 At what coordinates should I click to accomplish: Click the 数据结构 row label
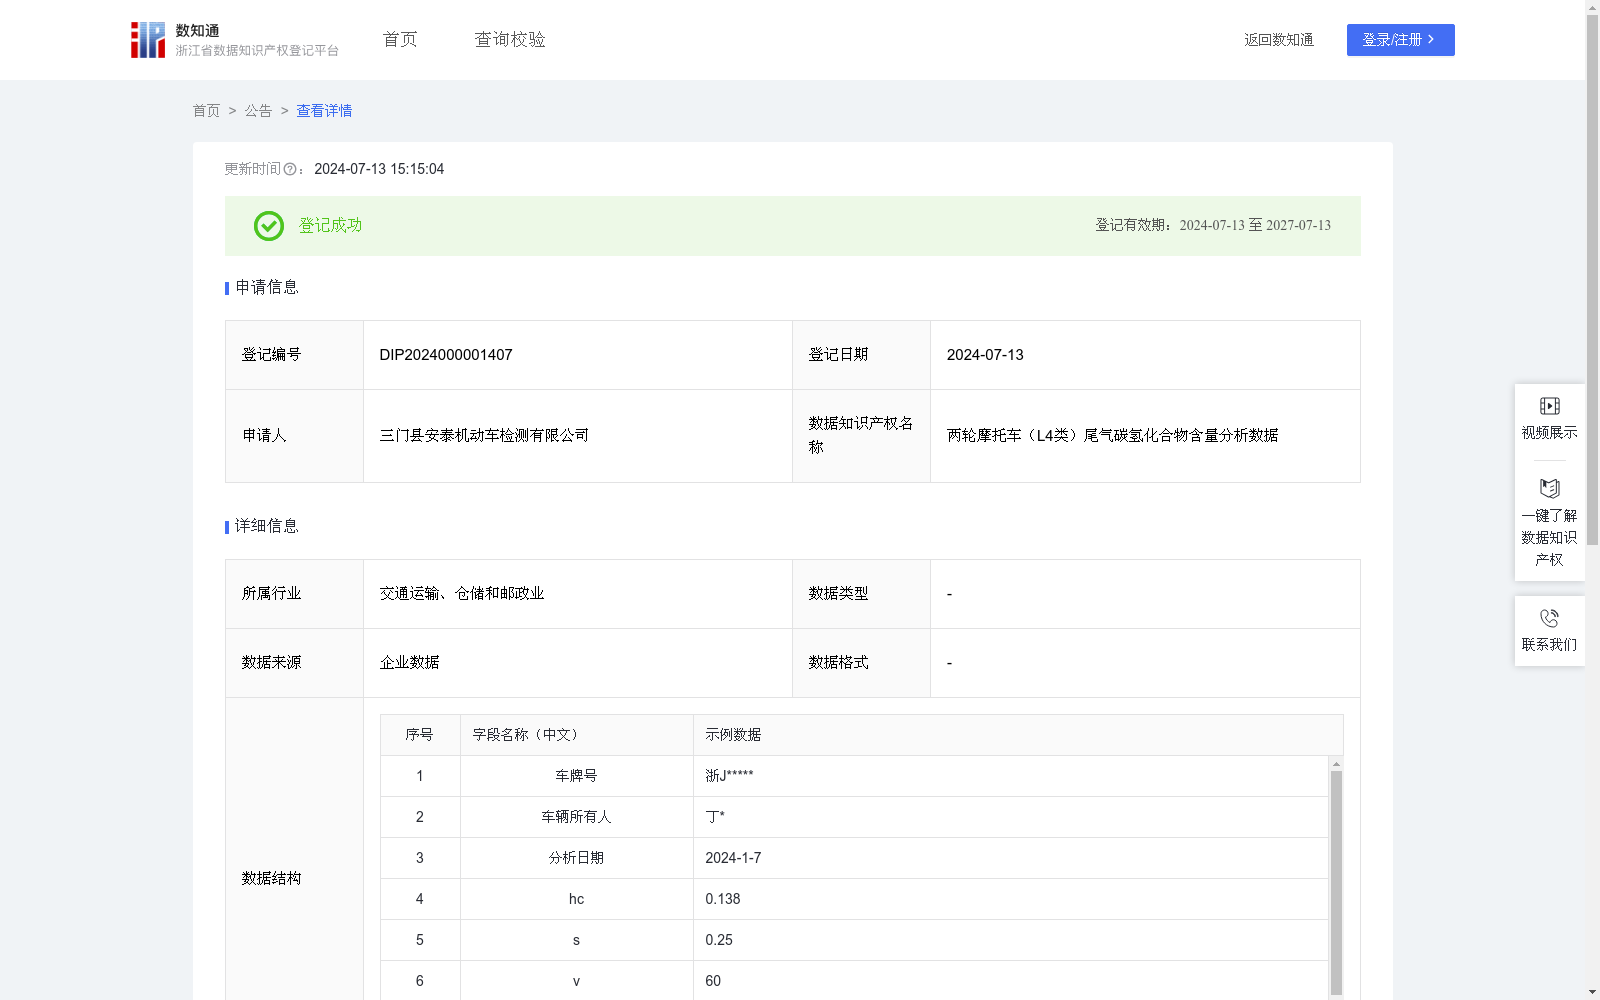271,879
